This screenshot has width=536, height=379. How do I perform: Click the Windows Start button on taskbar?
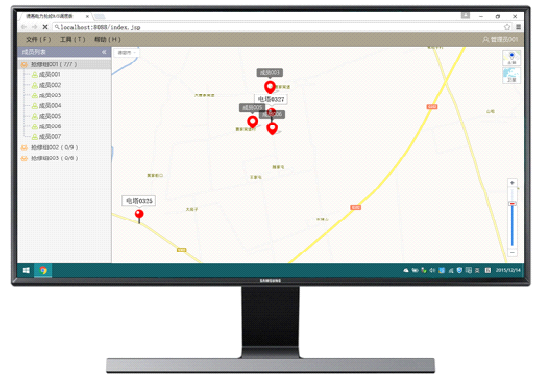pyautogui.click(x=26, y=270)
